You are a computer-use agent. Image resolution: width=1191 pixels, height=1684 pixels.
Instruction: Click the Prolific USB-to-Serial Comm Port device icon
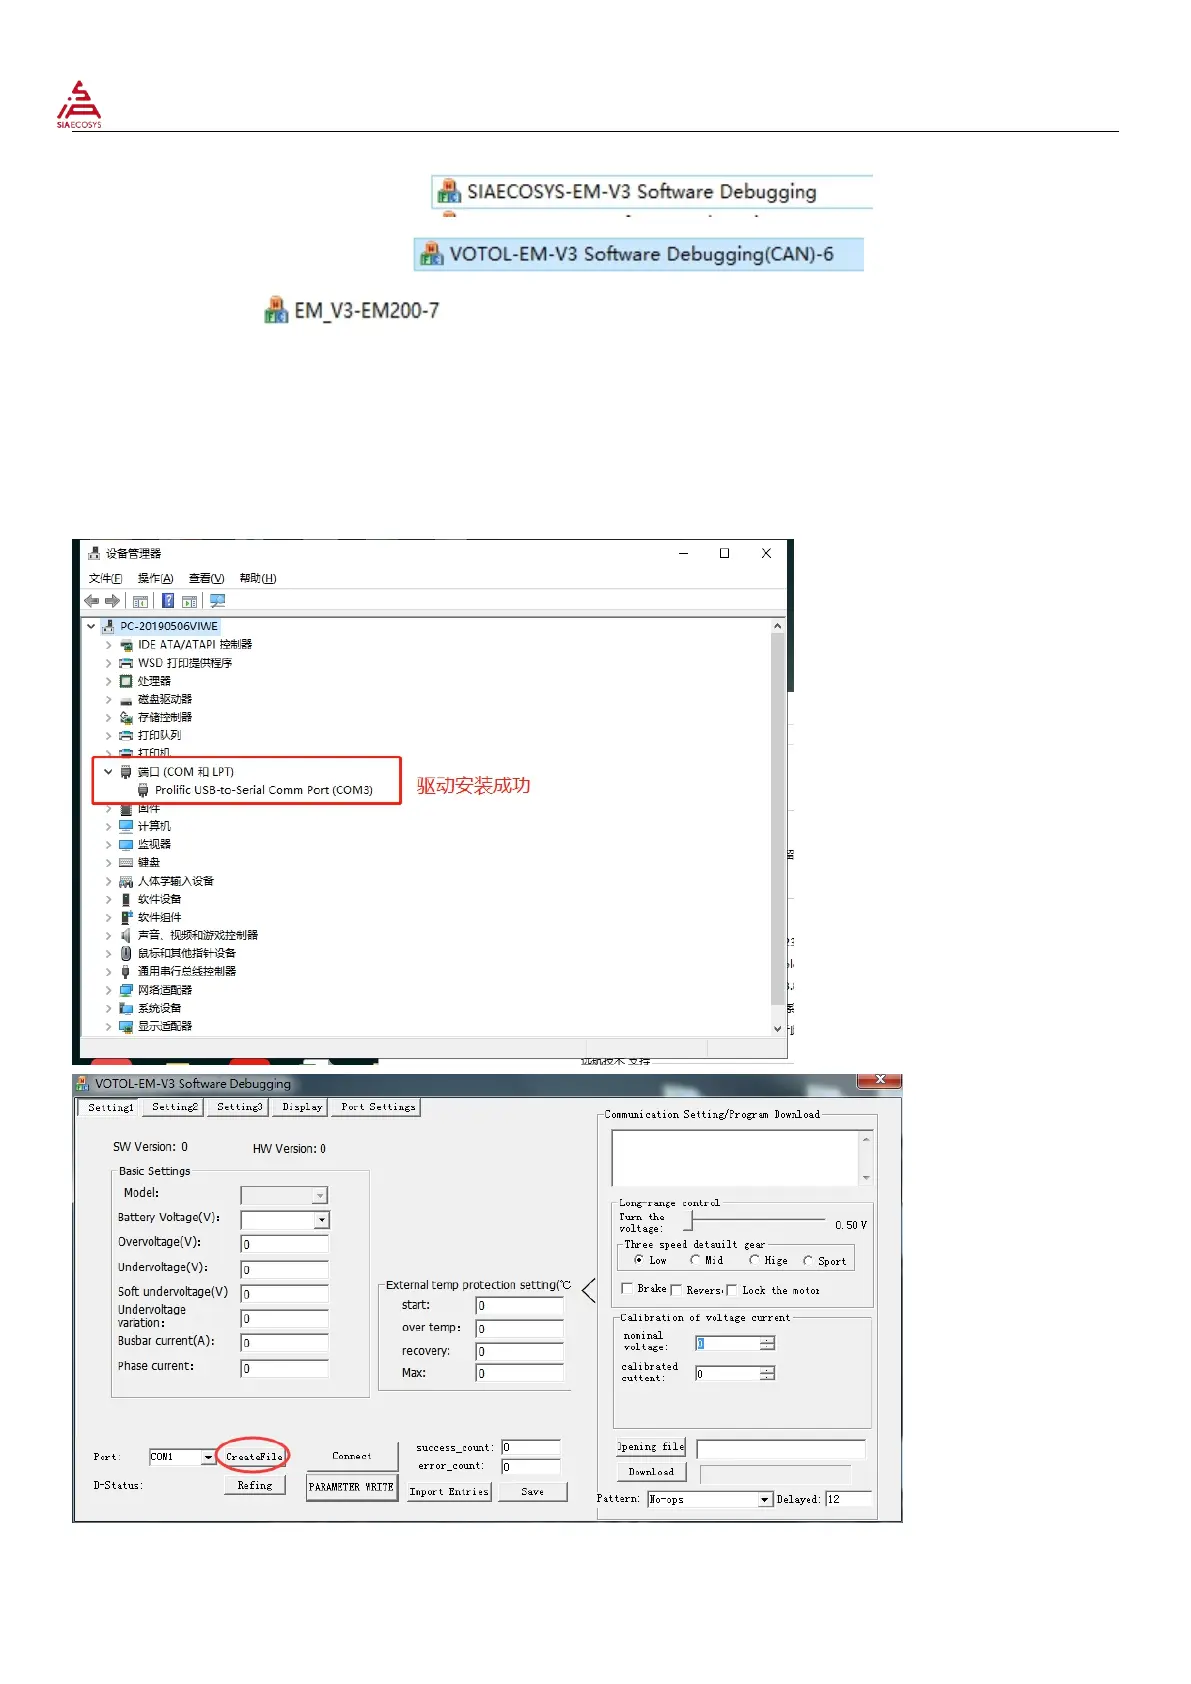[x=143, y=790]
